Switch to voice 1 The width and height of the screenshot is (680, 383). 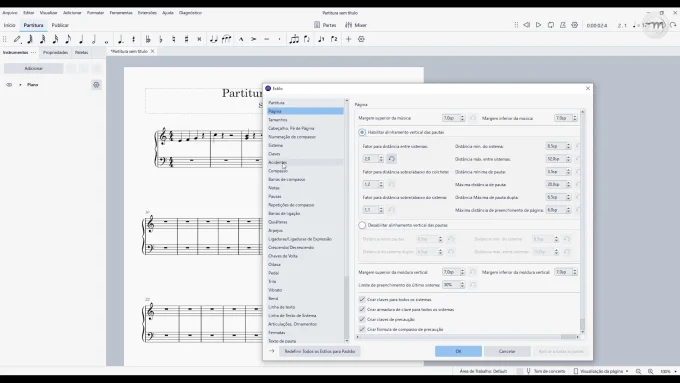(x=321, y=39)
